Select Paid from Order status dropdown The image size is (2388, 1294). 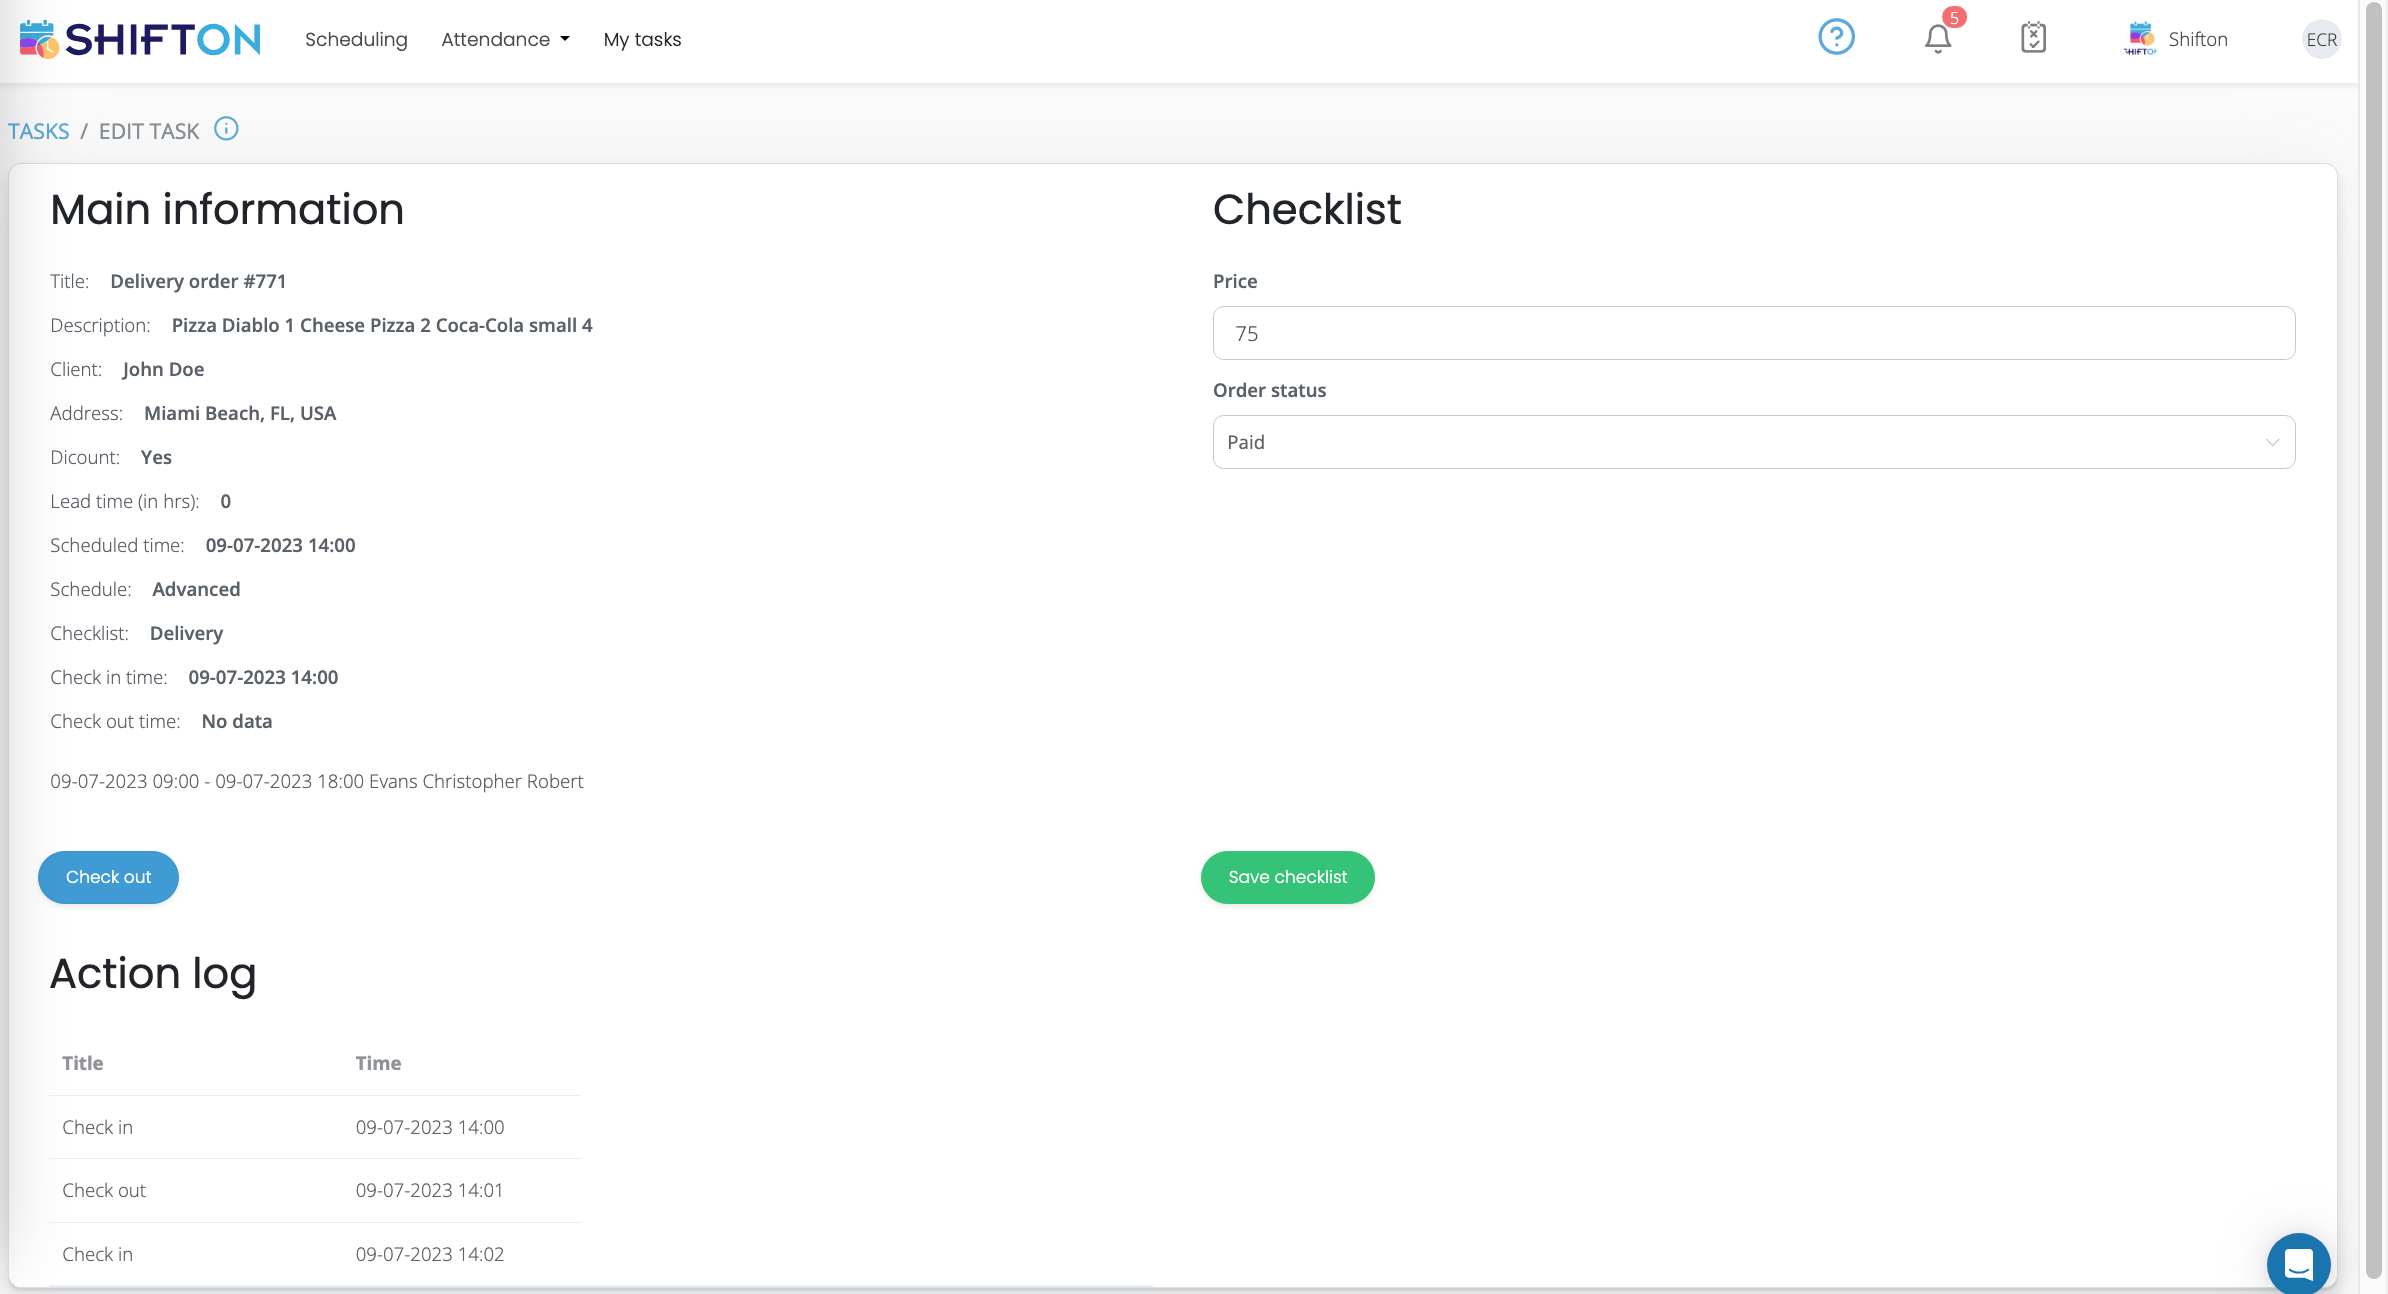(x=1754, y=441)
